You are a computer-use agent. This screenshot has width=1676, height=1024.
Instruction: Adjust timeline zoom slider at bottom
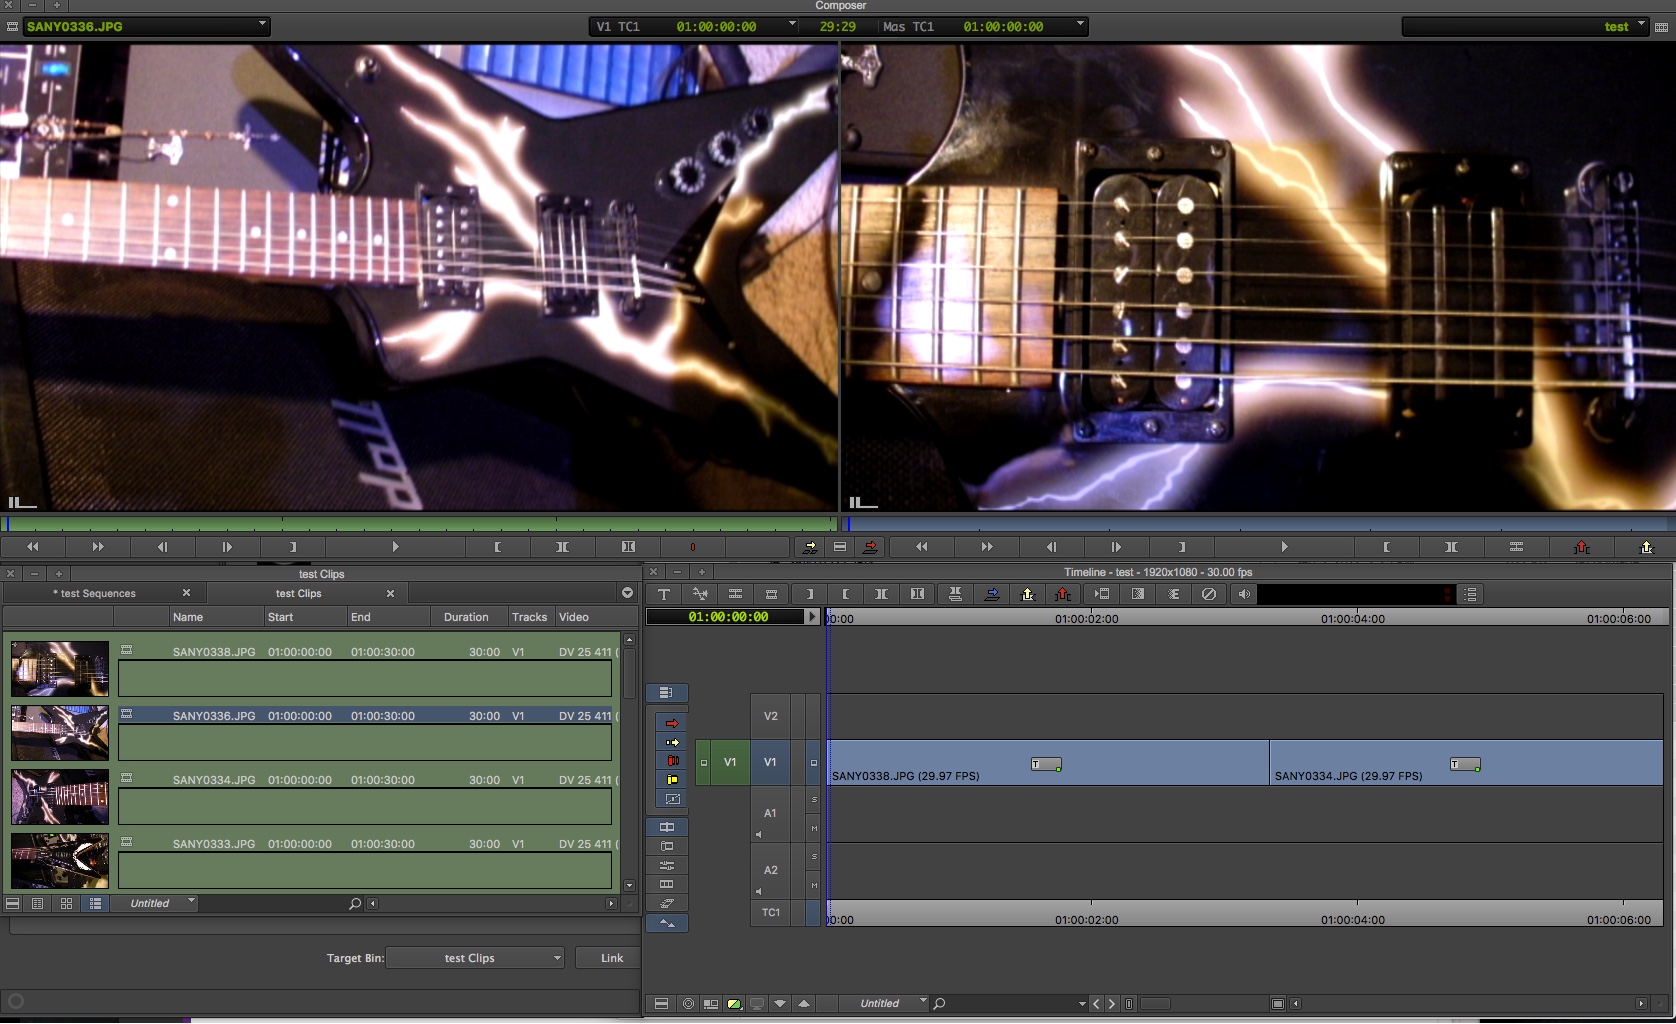[x=1155, y=1003]
